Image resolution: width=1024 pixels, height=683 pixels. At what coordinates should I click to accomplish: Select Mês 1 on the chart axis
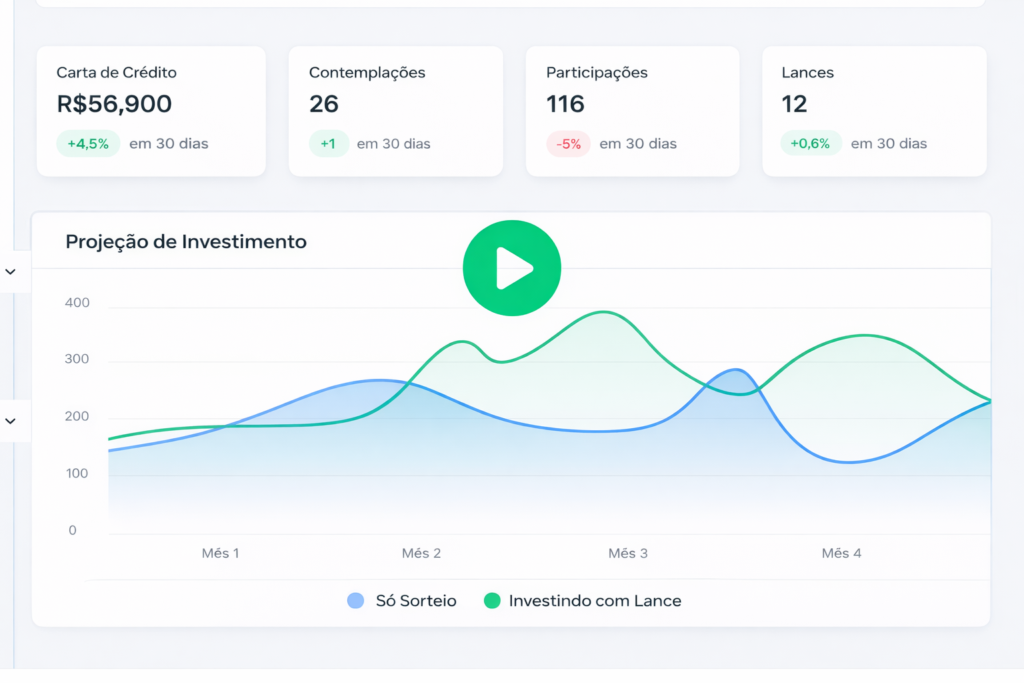[x=221, y=553]
